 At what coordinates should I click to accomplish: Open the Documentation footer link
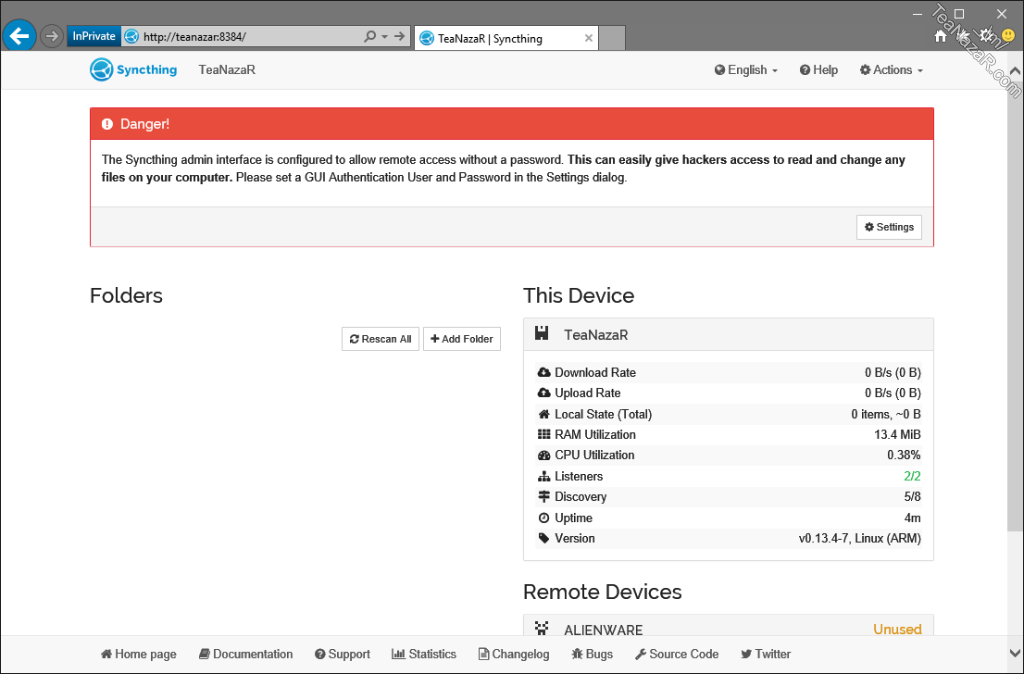246,654
